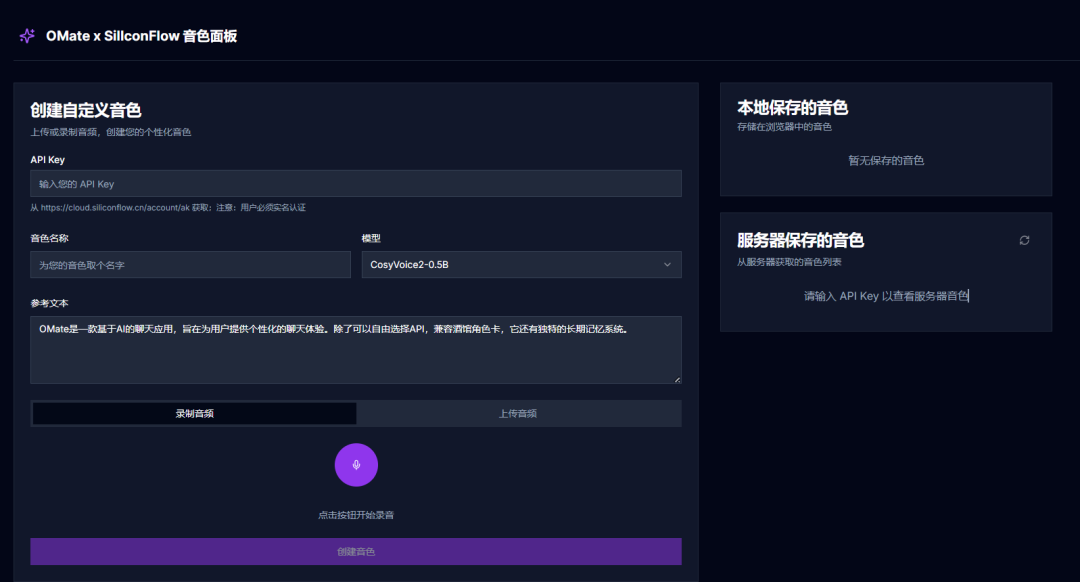Click the API Key field label
Screen dimensions: 1080x582
click(x=48, y=160)
